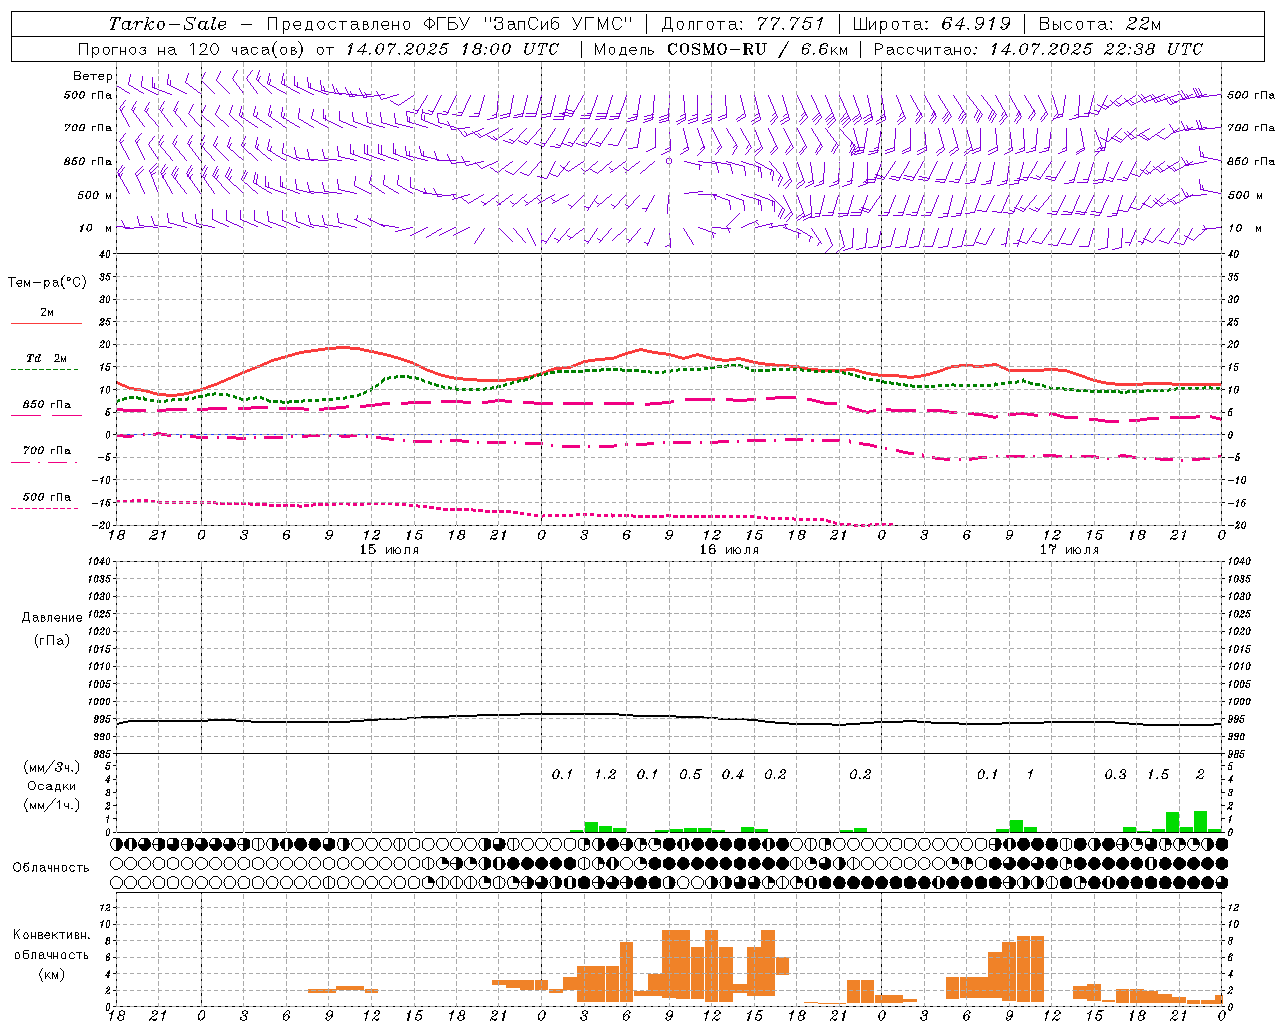
Task: Click the "10 м" wind level label on left
Action: pyautogui.click(x=96, y=228)
